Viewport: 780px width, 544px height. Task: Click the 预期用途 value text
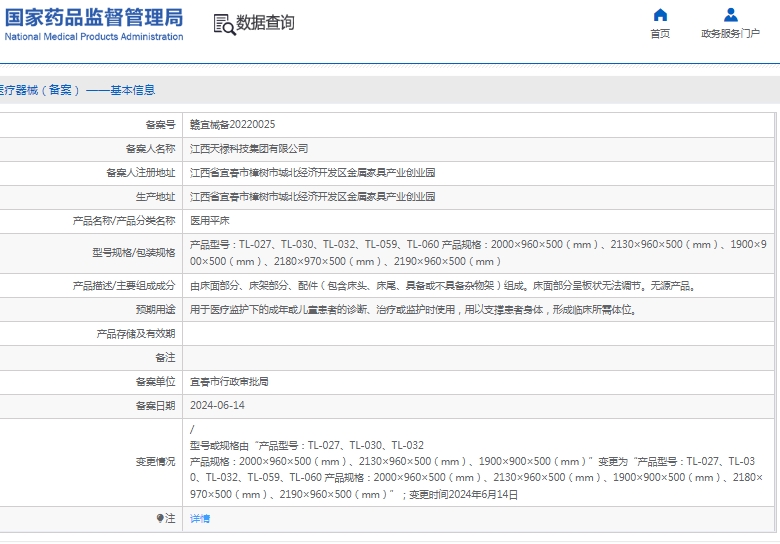tap(413, 310)
